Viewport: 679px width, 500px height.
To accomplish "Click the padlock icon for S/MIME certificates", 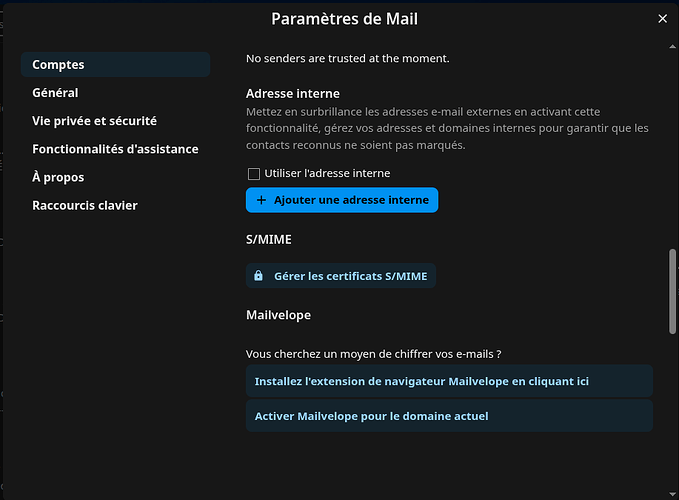I will click(x=259, y=276).
